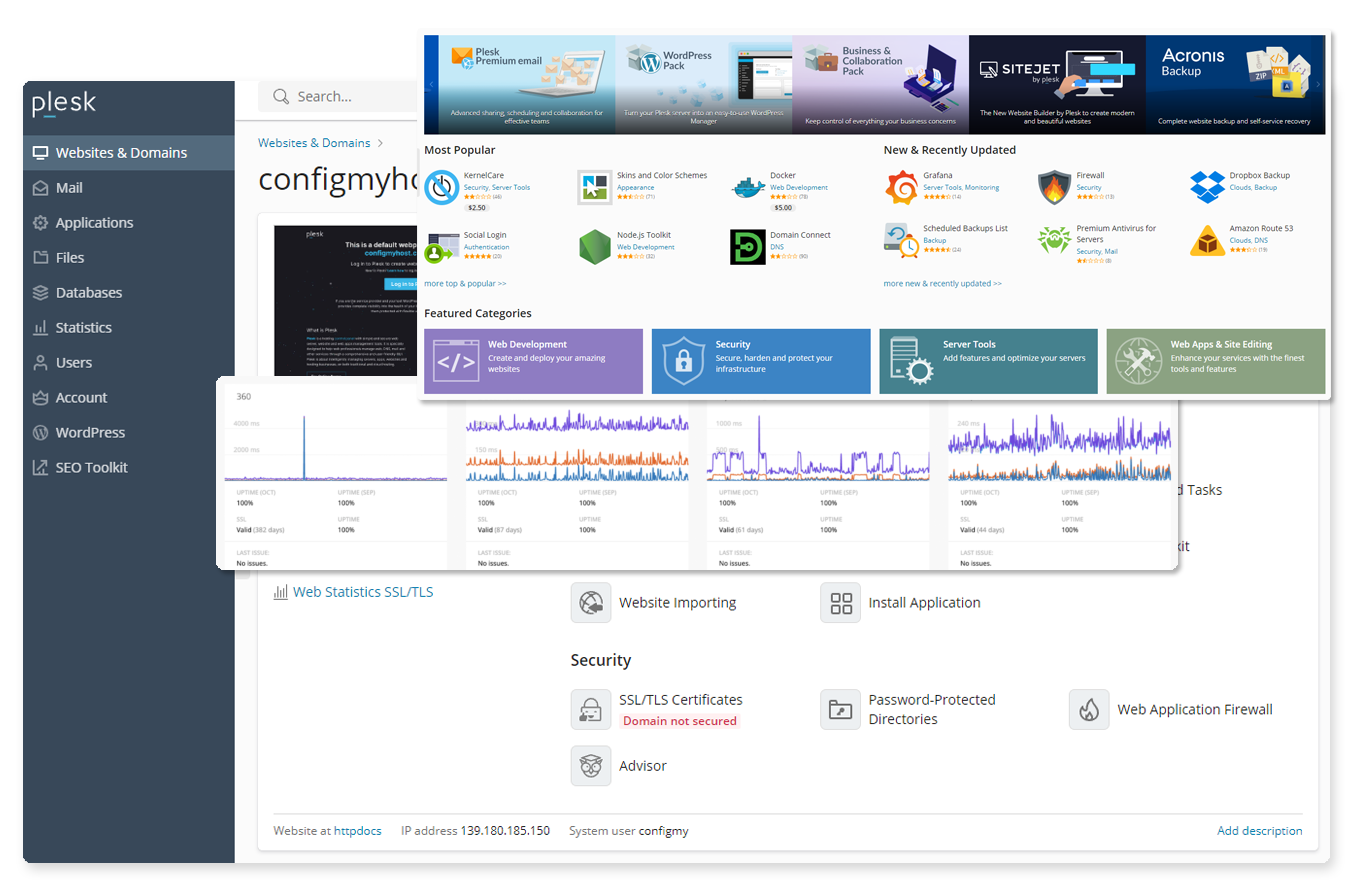
Task: Click the SEO Toolkit chart icon
Action: click(40, 468)
